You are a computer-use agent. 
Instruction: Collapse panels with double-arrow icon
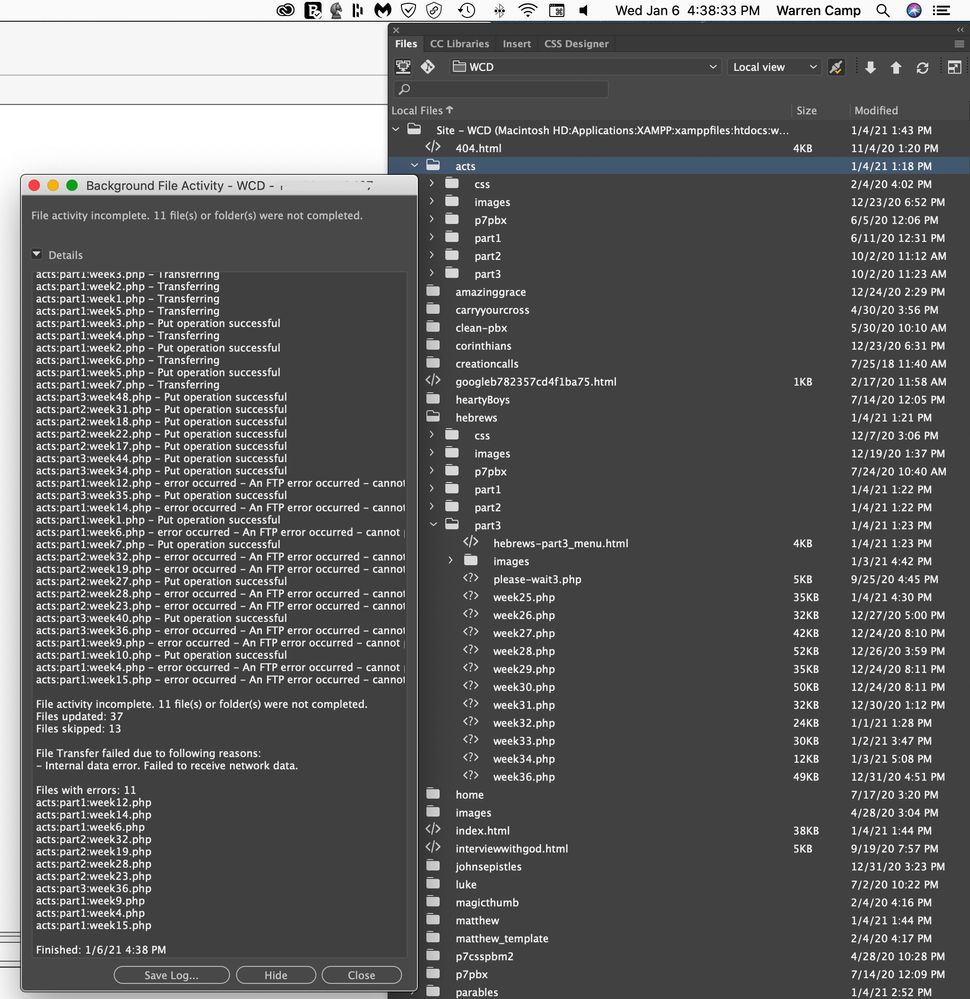coord(960,30)
